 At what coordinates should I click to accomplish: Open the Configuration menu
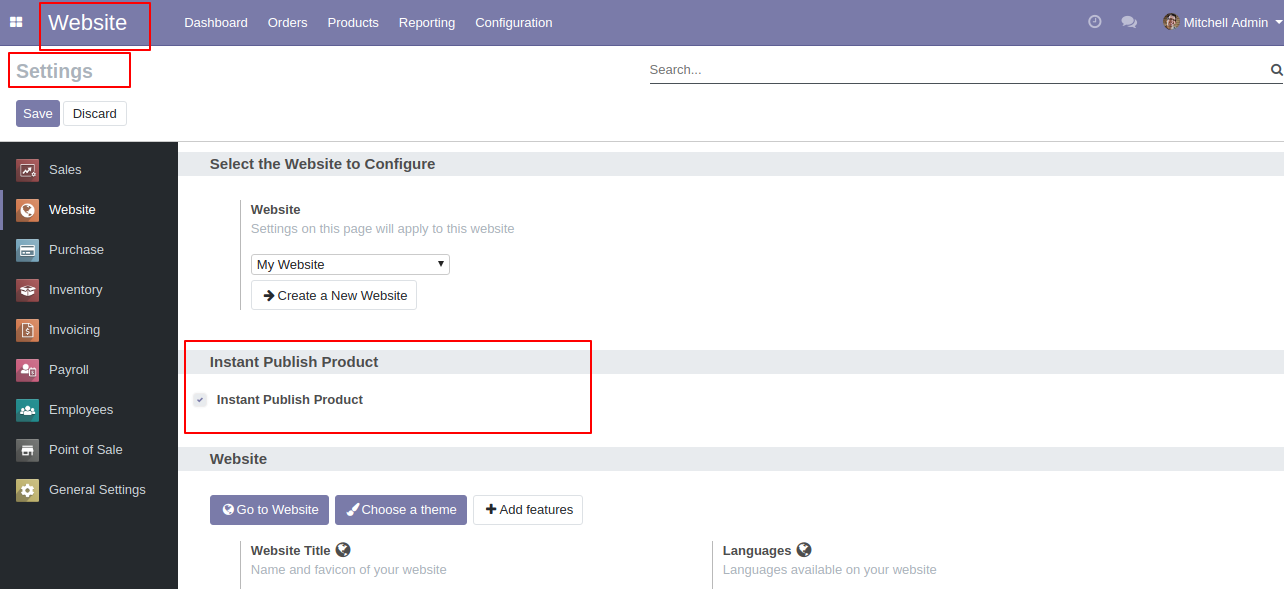tap(513, 22)
